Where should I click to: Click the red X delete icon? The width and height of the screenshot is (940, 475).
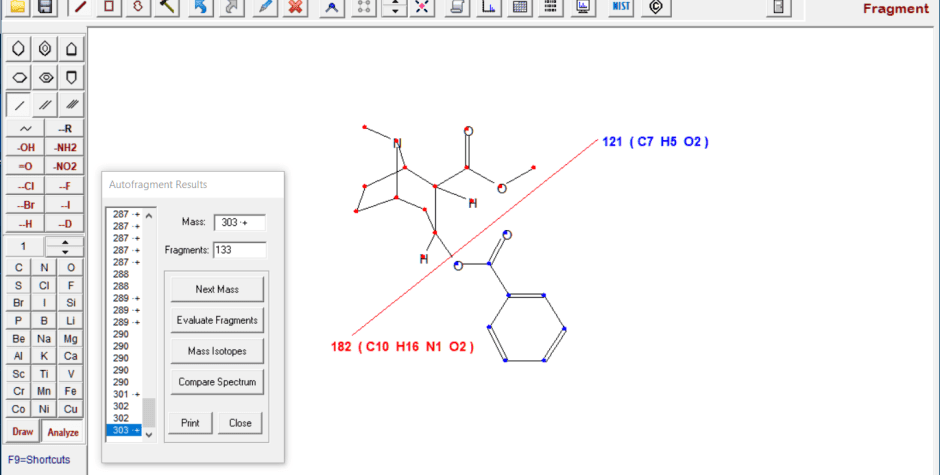click(295, 7)
